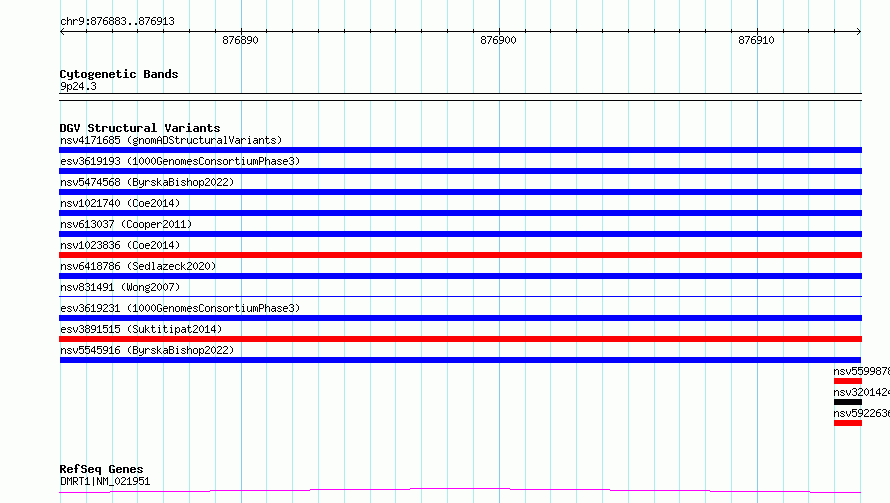Select the DGV Structural Variants track title
Viewport: 890px width, 503px height.
tap(140, 128)
